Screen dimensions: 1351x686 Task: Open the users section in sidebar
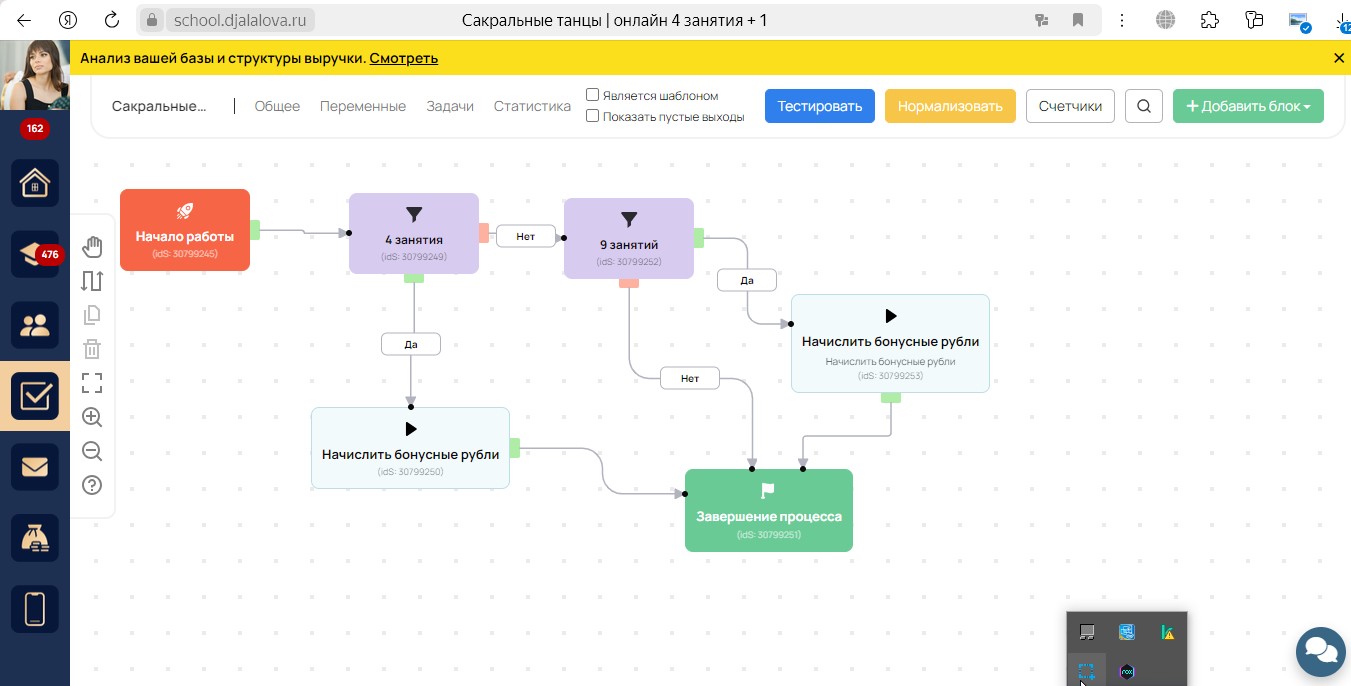pos(35,325)
